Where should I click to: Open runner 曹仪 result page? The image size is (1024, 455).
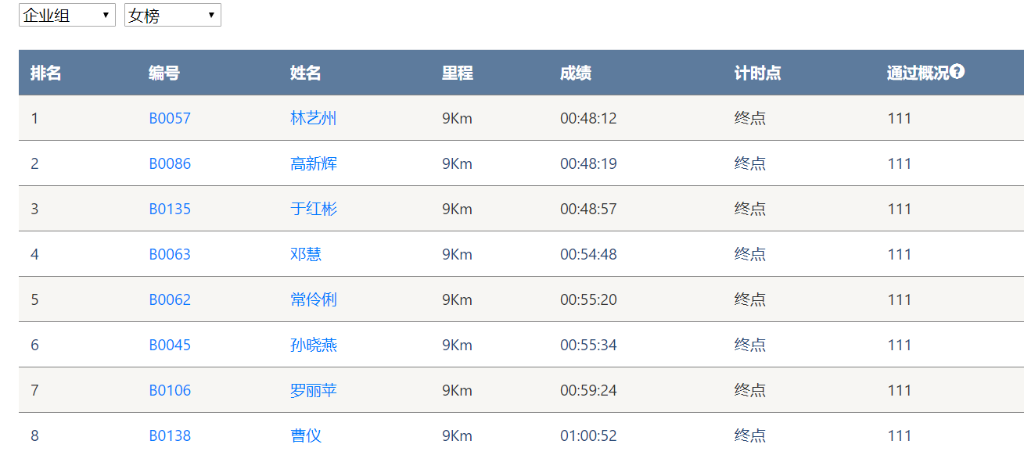pyautogui.click(x=305, y=436)
